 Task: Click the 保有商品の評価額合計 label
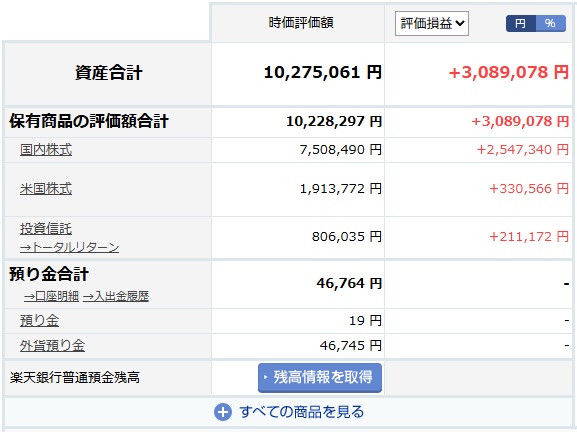pyautogui.click(x=89, y=121)
